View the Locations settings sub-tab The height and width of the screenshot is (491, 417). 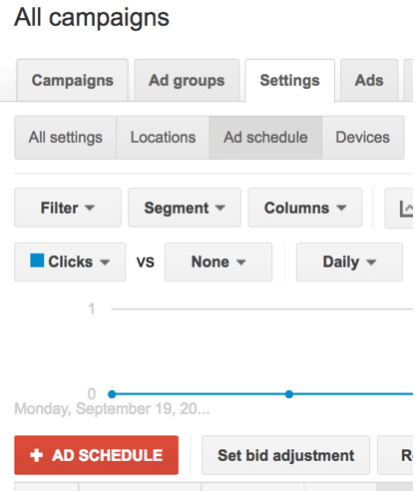[163, 138]
